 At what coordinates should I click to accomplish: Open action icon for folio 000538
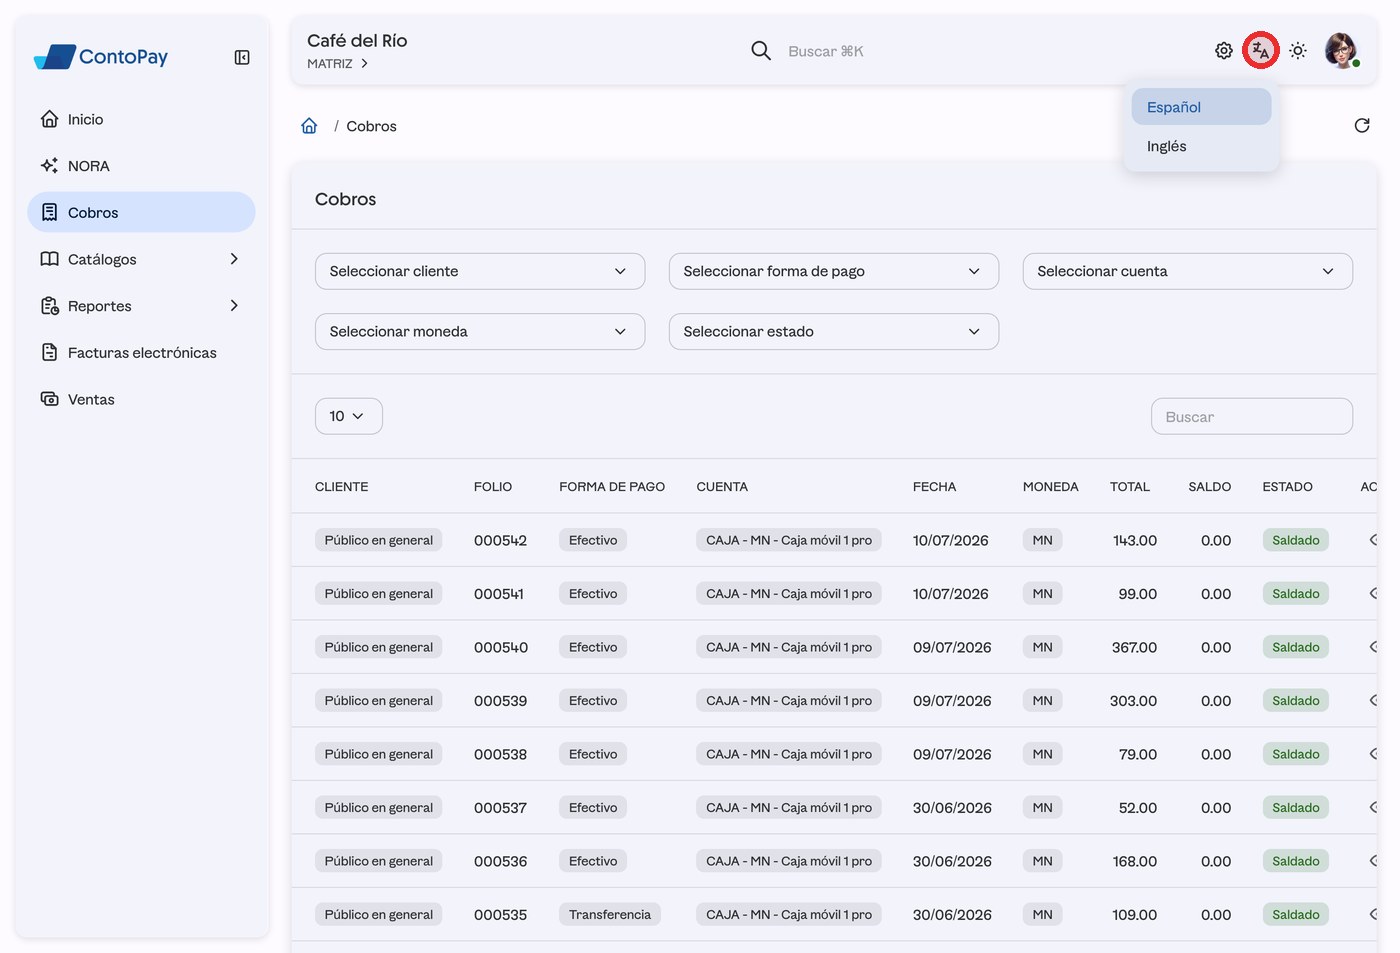(1373, 754)
